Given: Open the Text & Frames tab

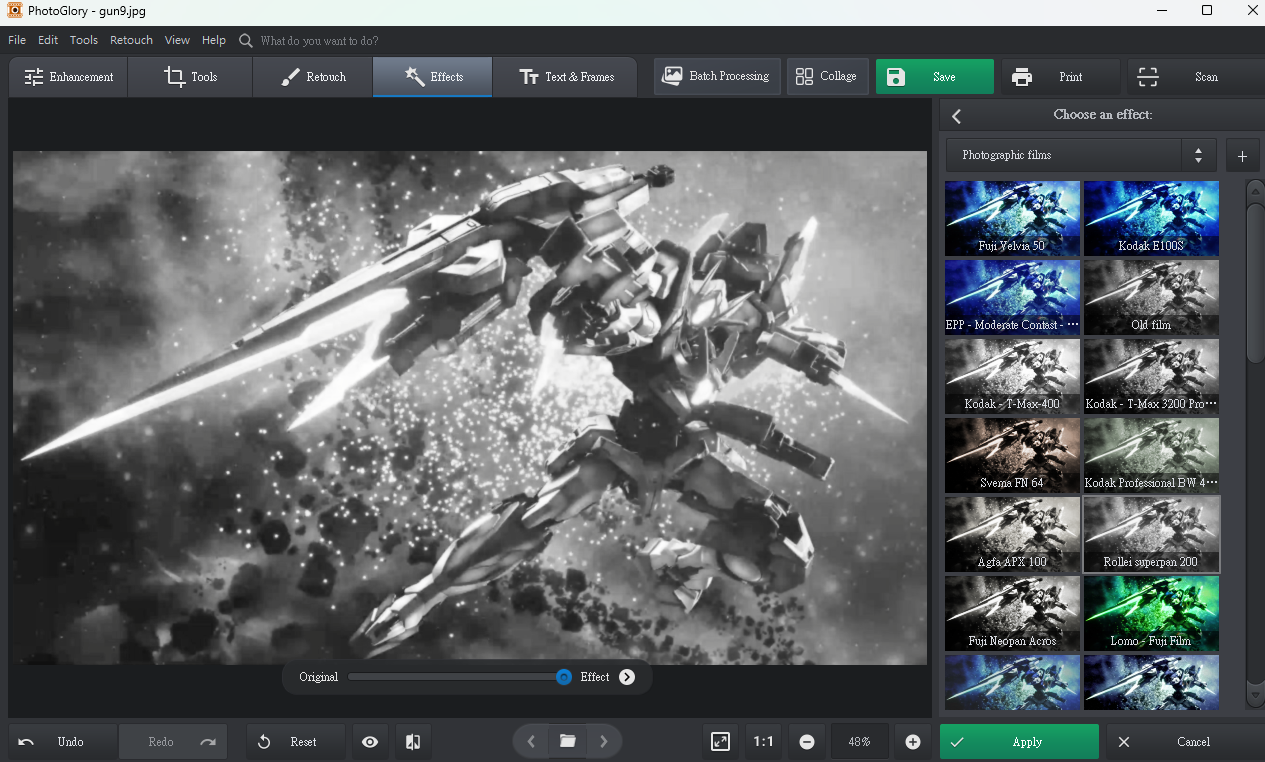Looking at the screenshot, I should pyautogui.click(x=565, y=77).
